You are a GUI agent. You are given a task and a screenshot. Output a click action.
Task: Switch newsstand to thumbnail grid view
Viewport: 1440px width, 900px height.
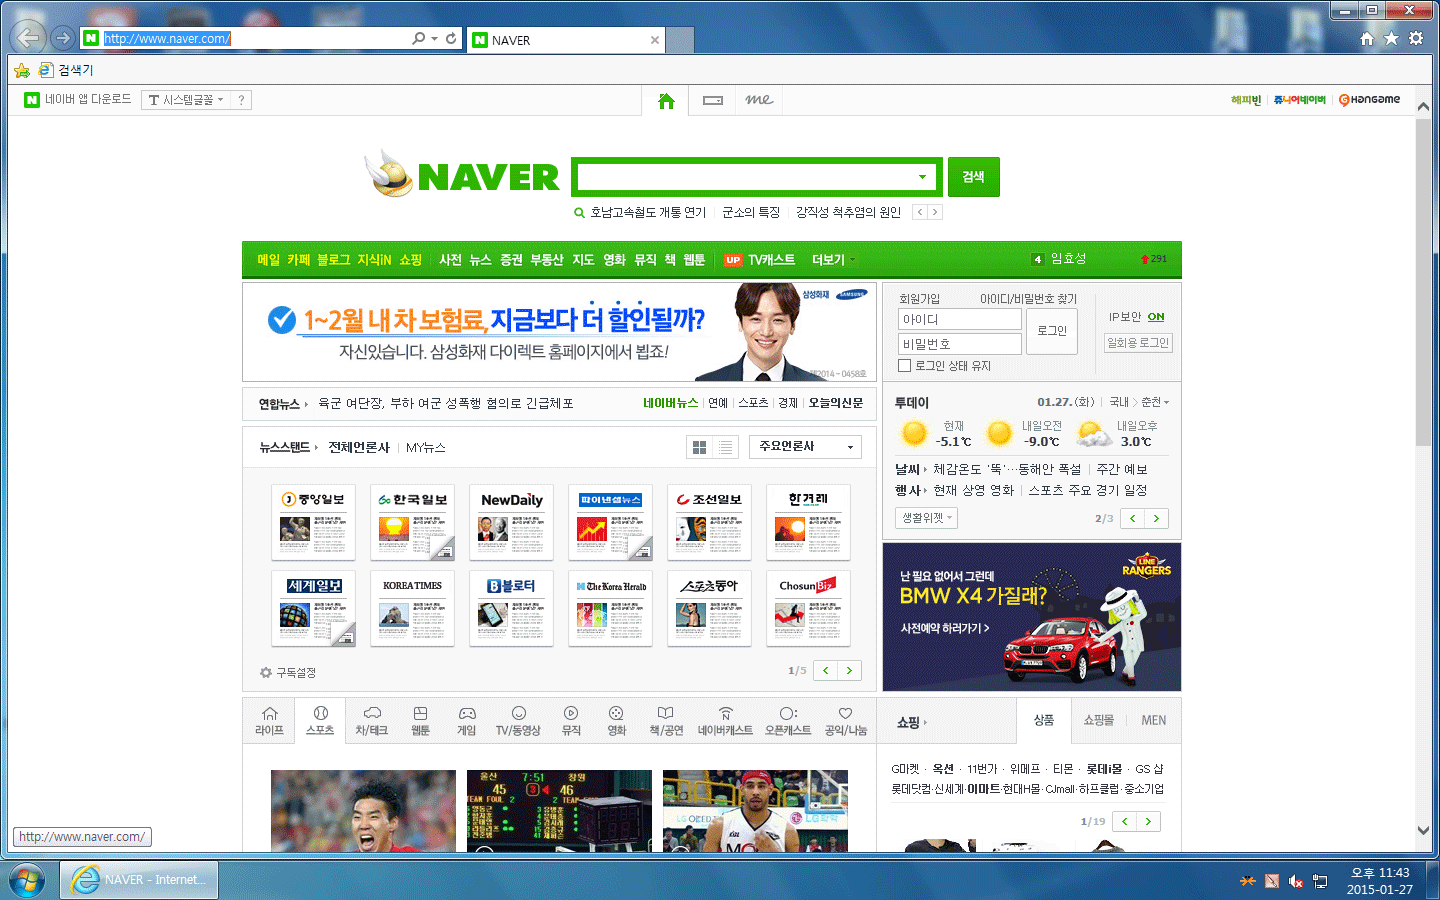point(700,447)
